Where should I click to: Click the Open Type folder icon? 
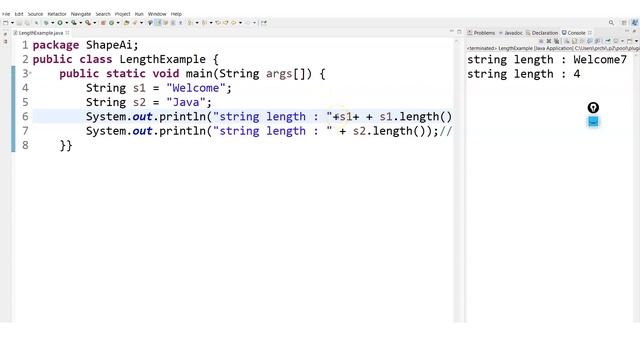(x=126, y=23)
